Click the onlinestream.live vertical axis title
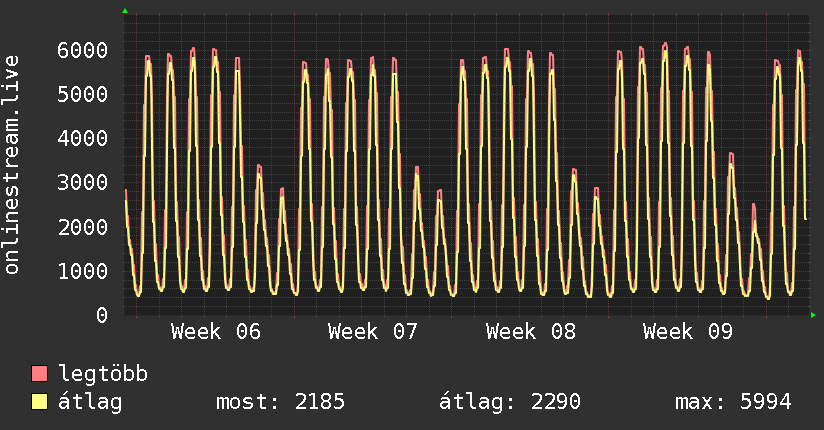Image resolution: width=824 pixels, height=430 pixels. [13, 164]
